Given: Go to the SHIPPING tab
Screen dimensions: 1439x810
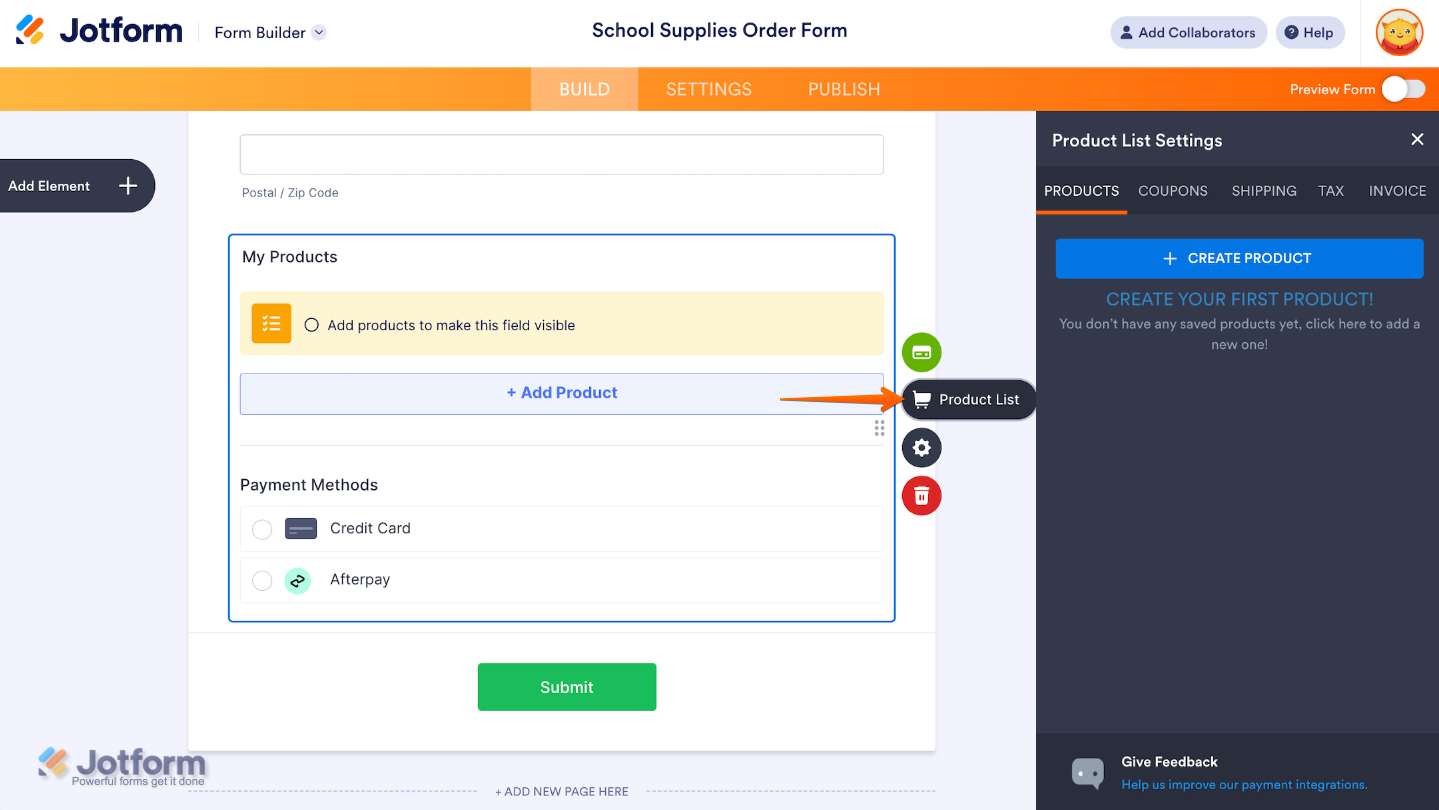Looking at the screenshot, I should click(x=1263, y=191).
